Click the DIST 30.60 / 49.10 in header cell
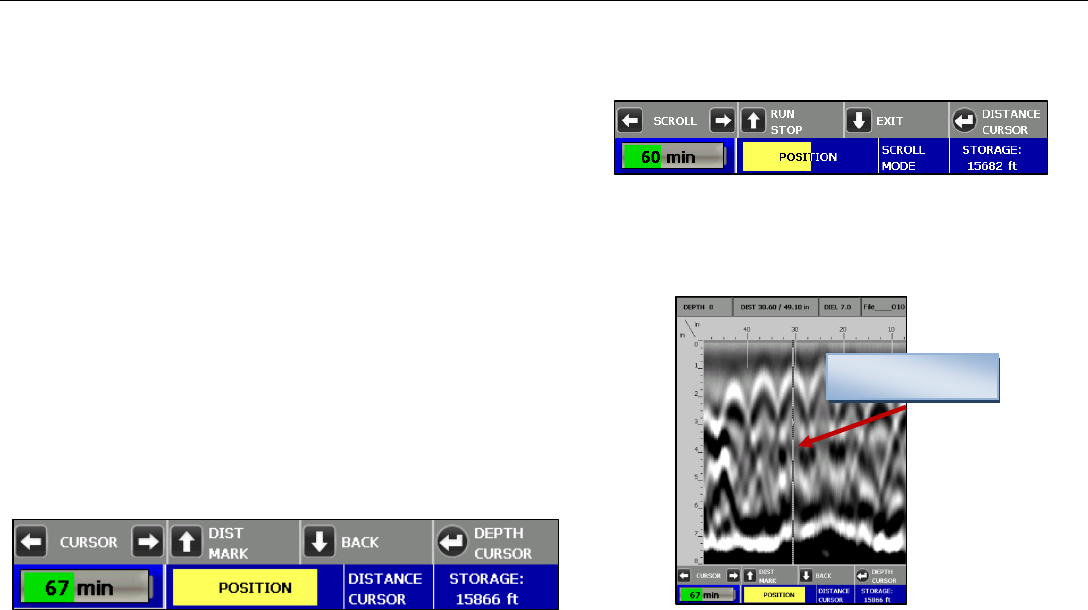This screenshot has height=610, width=1088. tap(775, 307)
